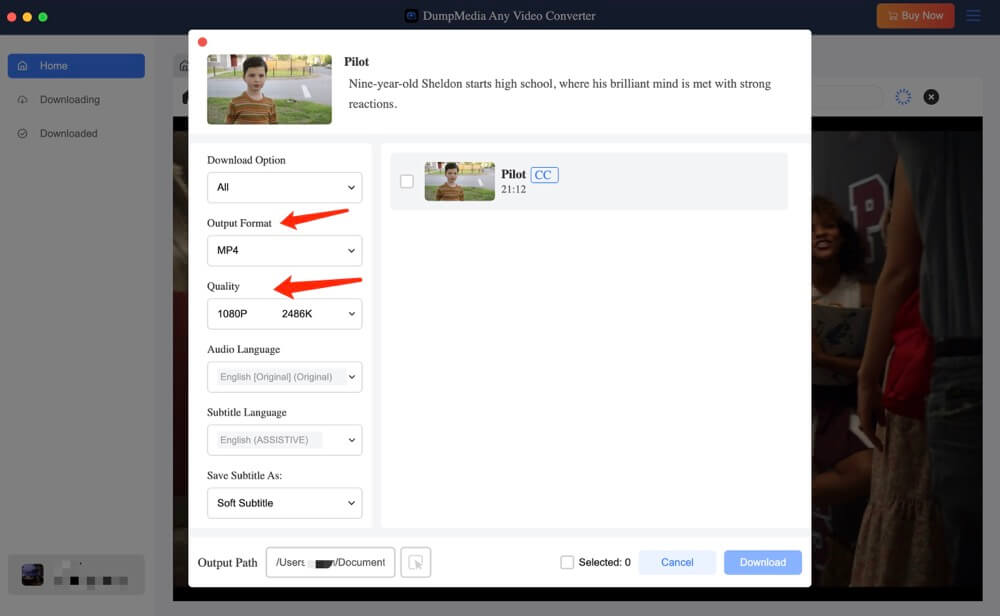Expand the Quality 1080P dropdown
Image resolution: width=1000 pixels, height=616 pixels.
pos(284,314)
